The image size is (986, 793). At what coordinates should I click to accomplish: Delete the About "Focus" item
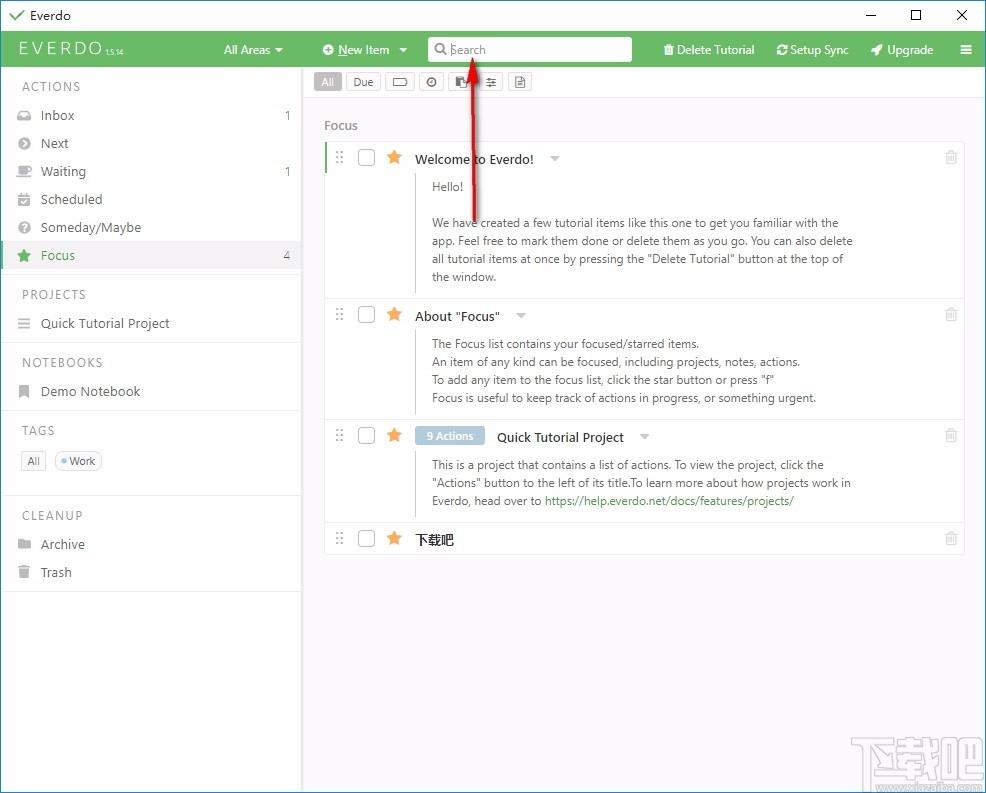951,314
